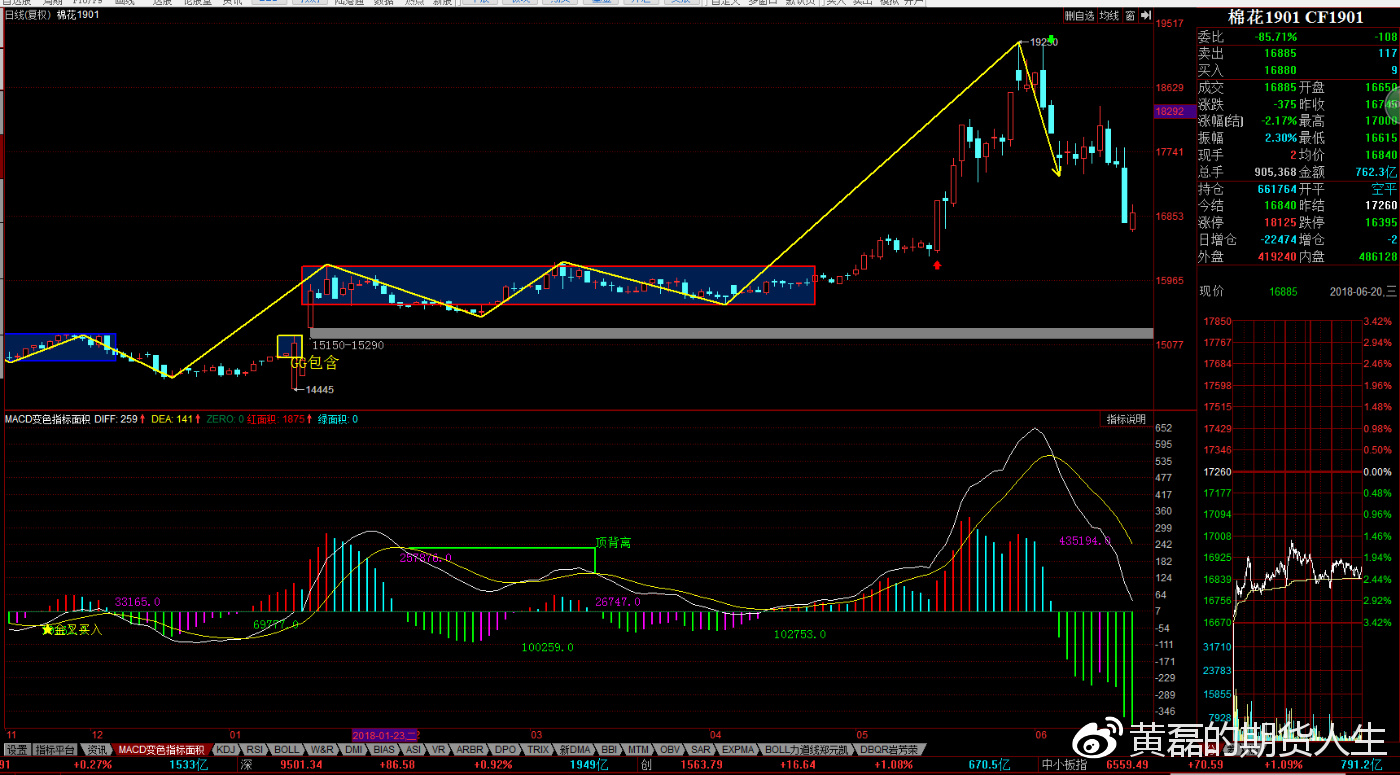The width and height of the screenshot is (1400, 775).
Task: Select the SAR indicator tab
Action: [700, 749]
